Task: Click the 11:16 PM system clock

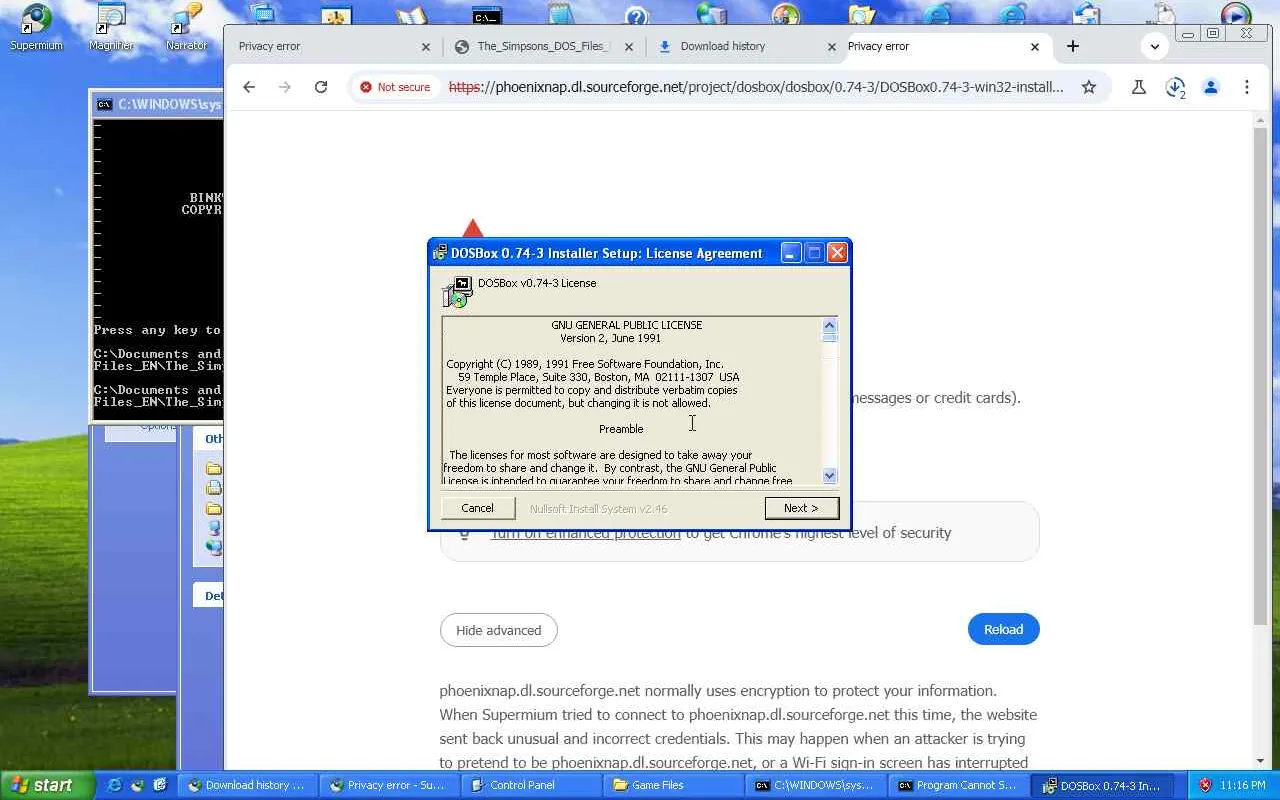Action: click(x=1243, y=785)
